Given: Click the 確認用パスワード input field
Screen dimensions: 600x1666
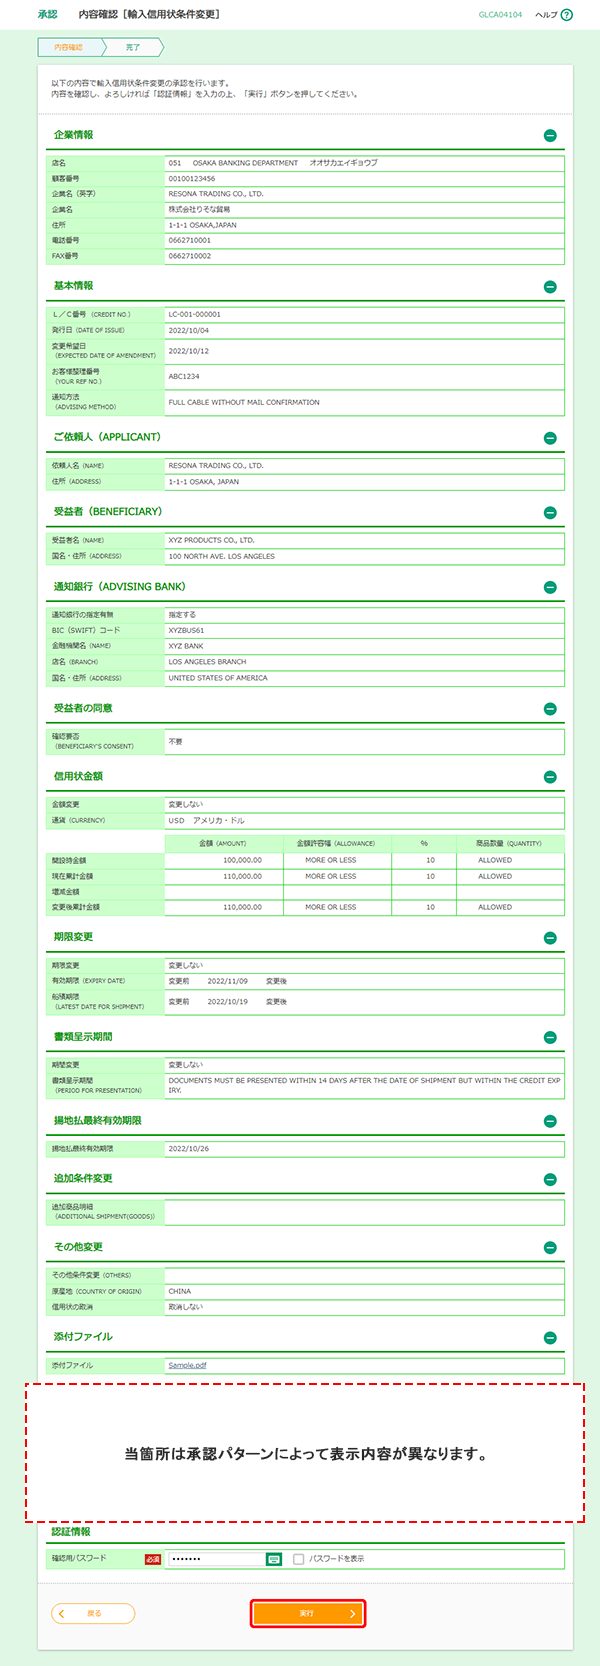Looking at the screenshot, I should [215, 1559].
